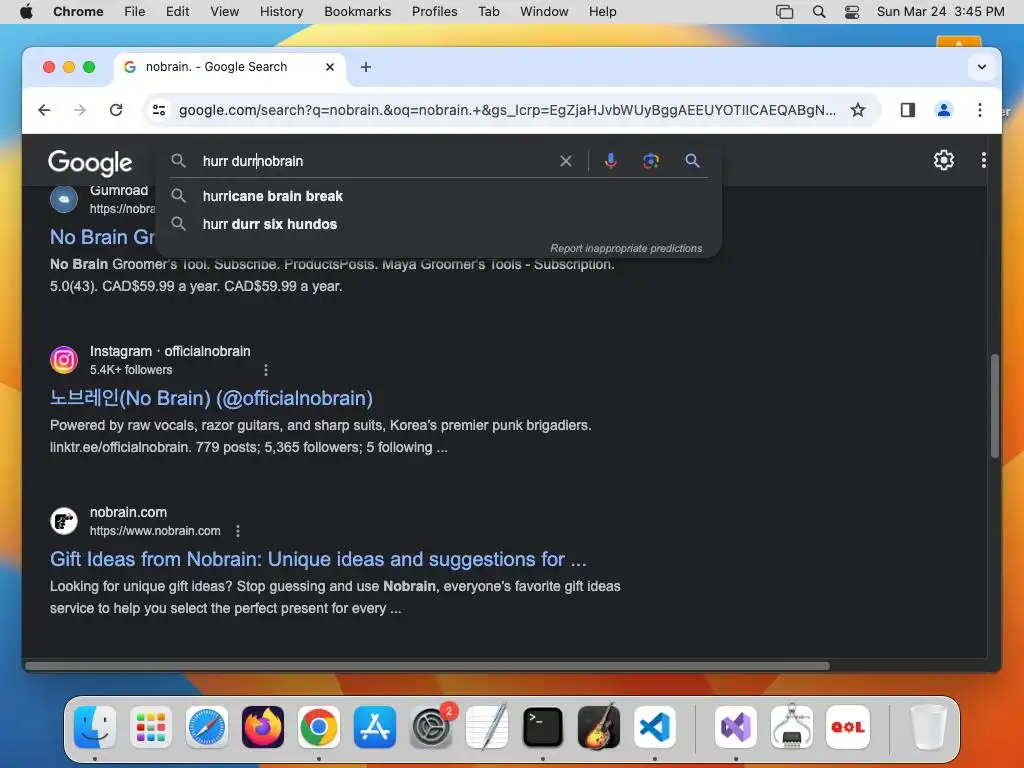Viewport: 1024px width, 768px height.
Task: Open App Store from the Dock
Action: (x=375, y=726)
